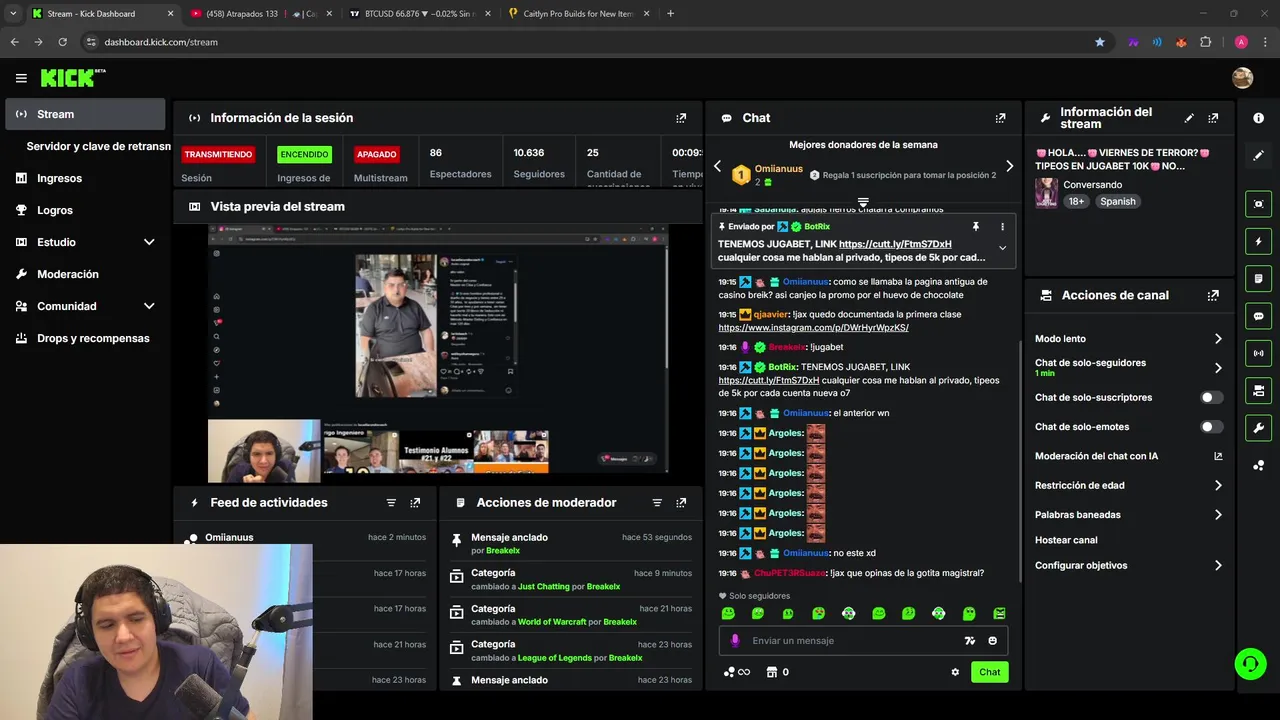Click the three-dots bubbles icon at bottom of right sidebar
This screenshot has width=1280, height=720.
(x=1258, y=465)
